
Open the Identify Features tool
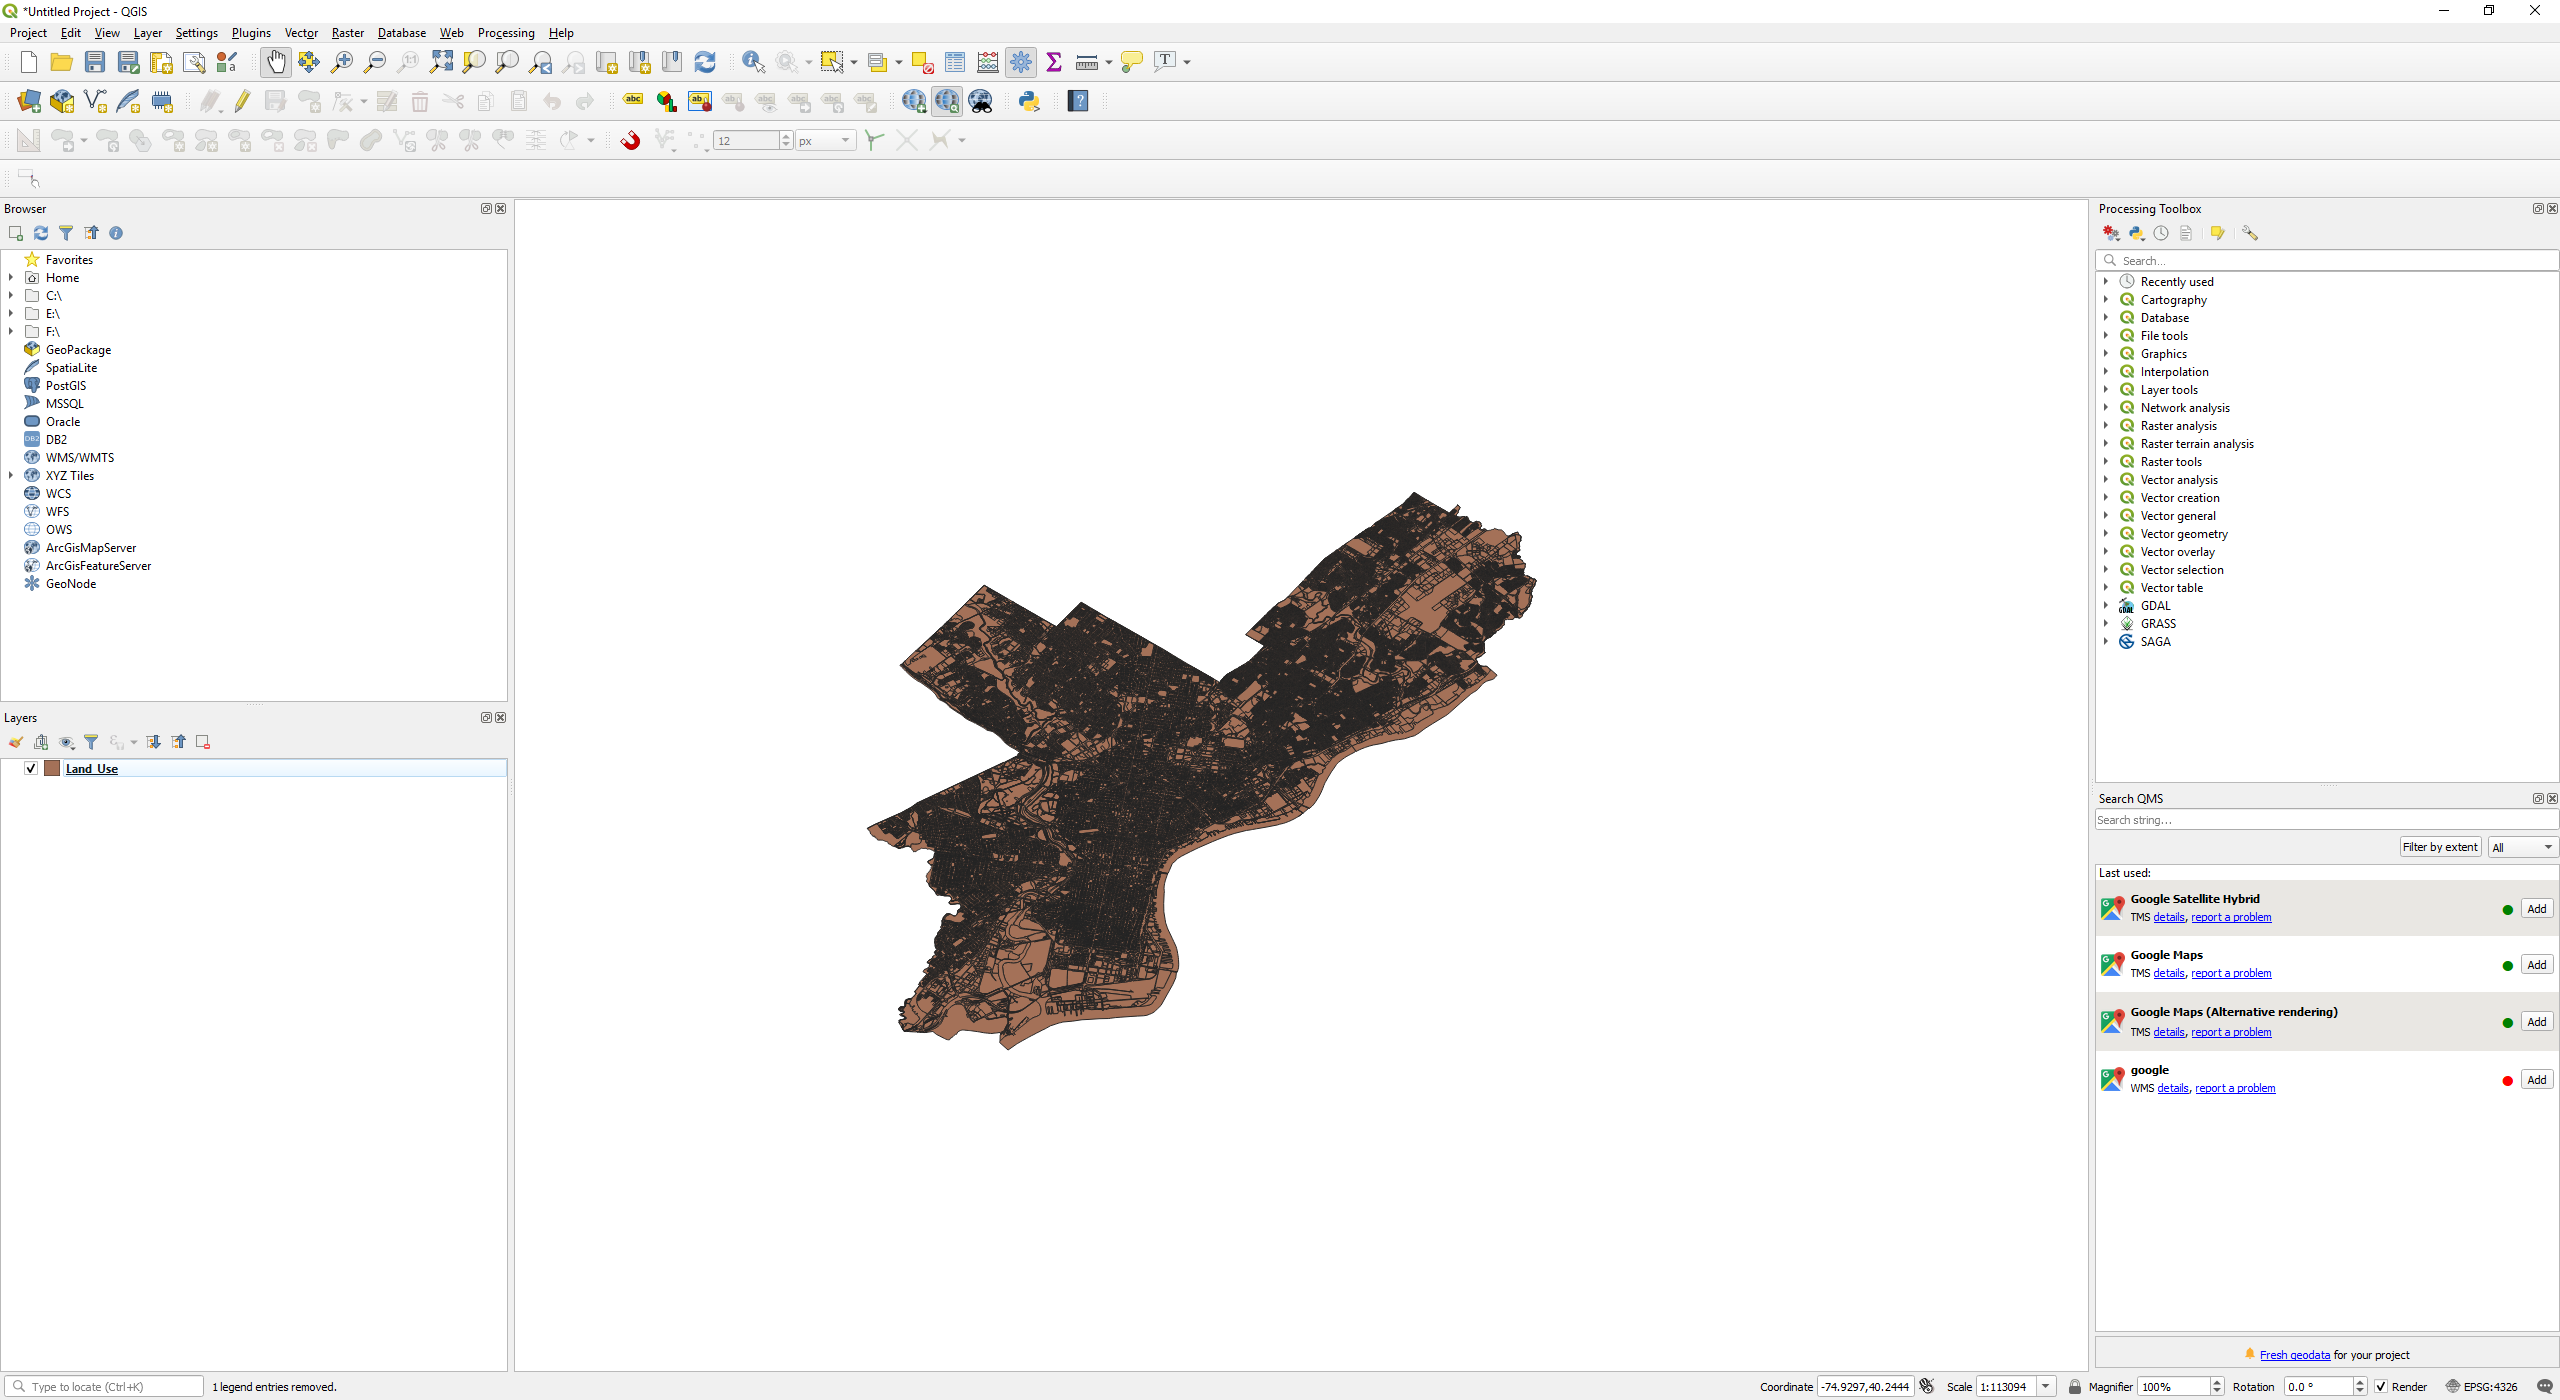tap(752, 62)
